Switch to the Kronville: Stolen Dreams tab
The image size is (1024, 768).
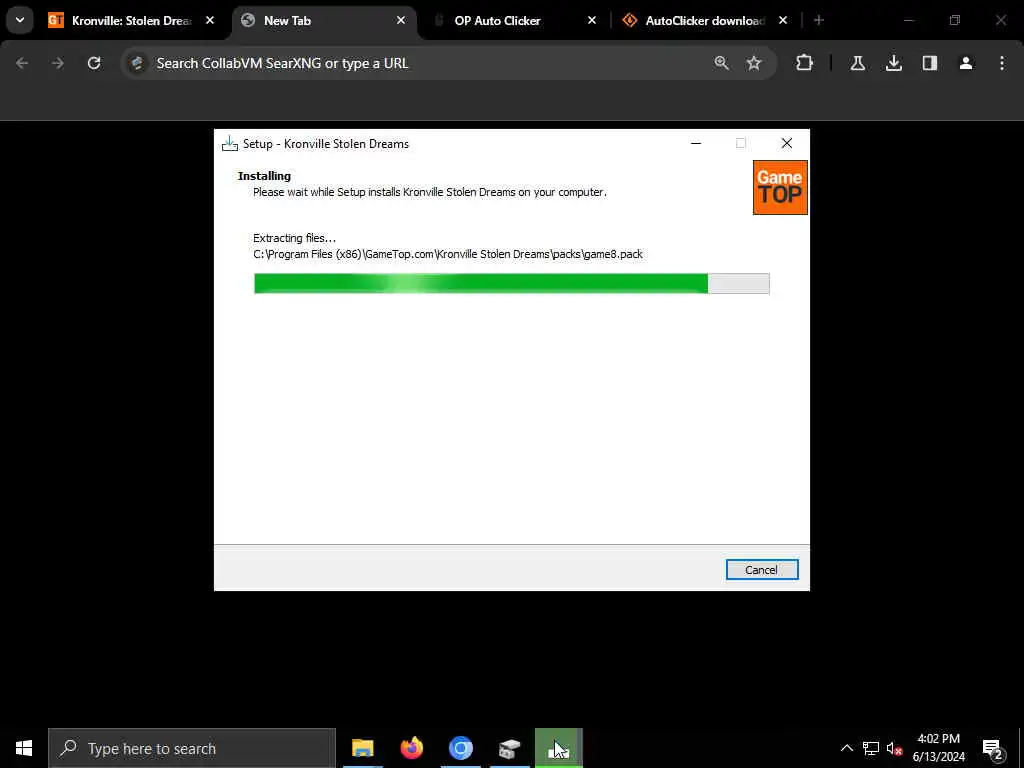(x=131, y=21)
